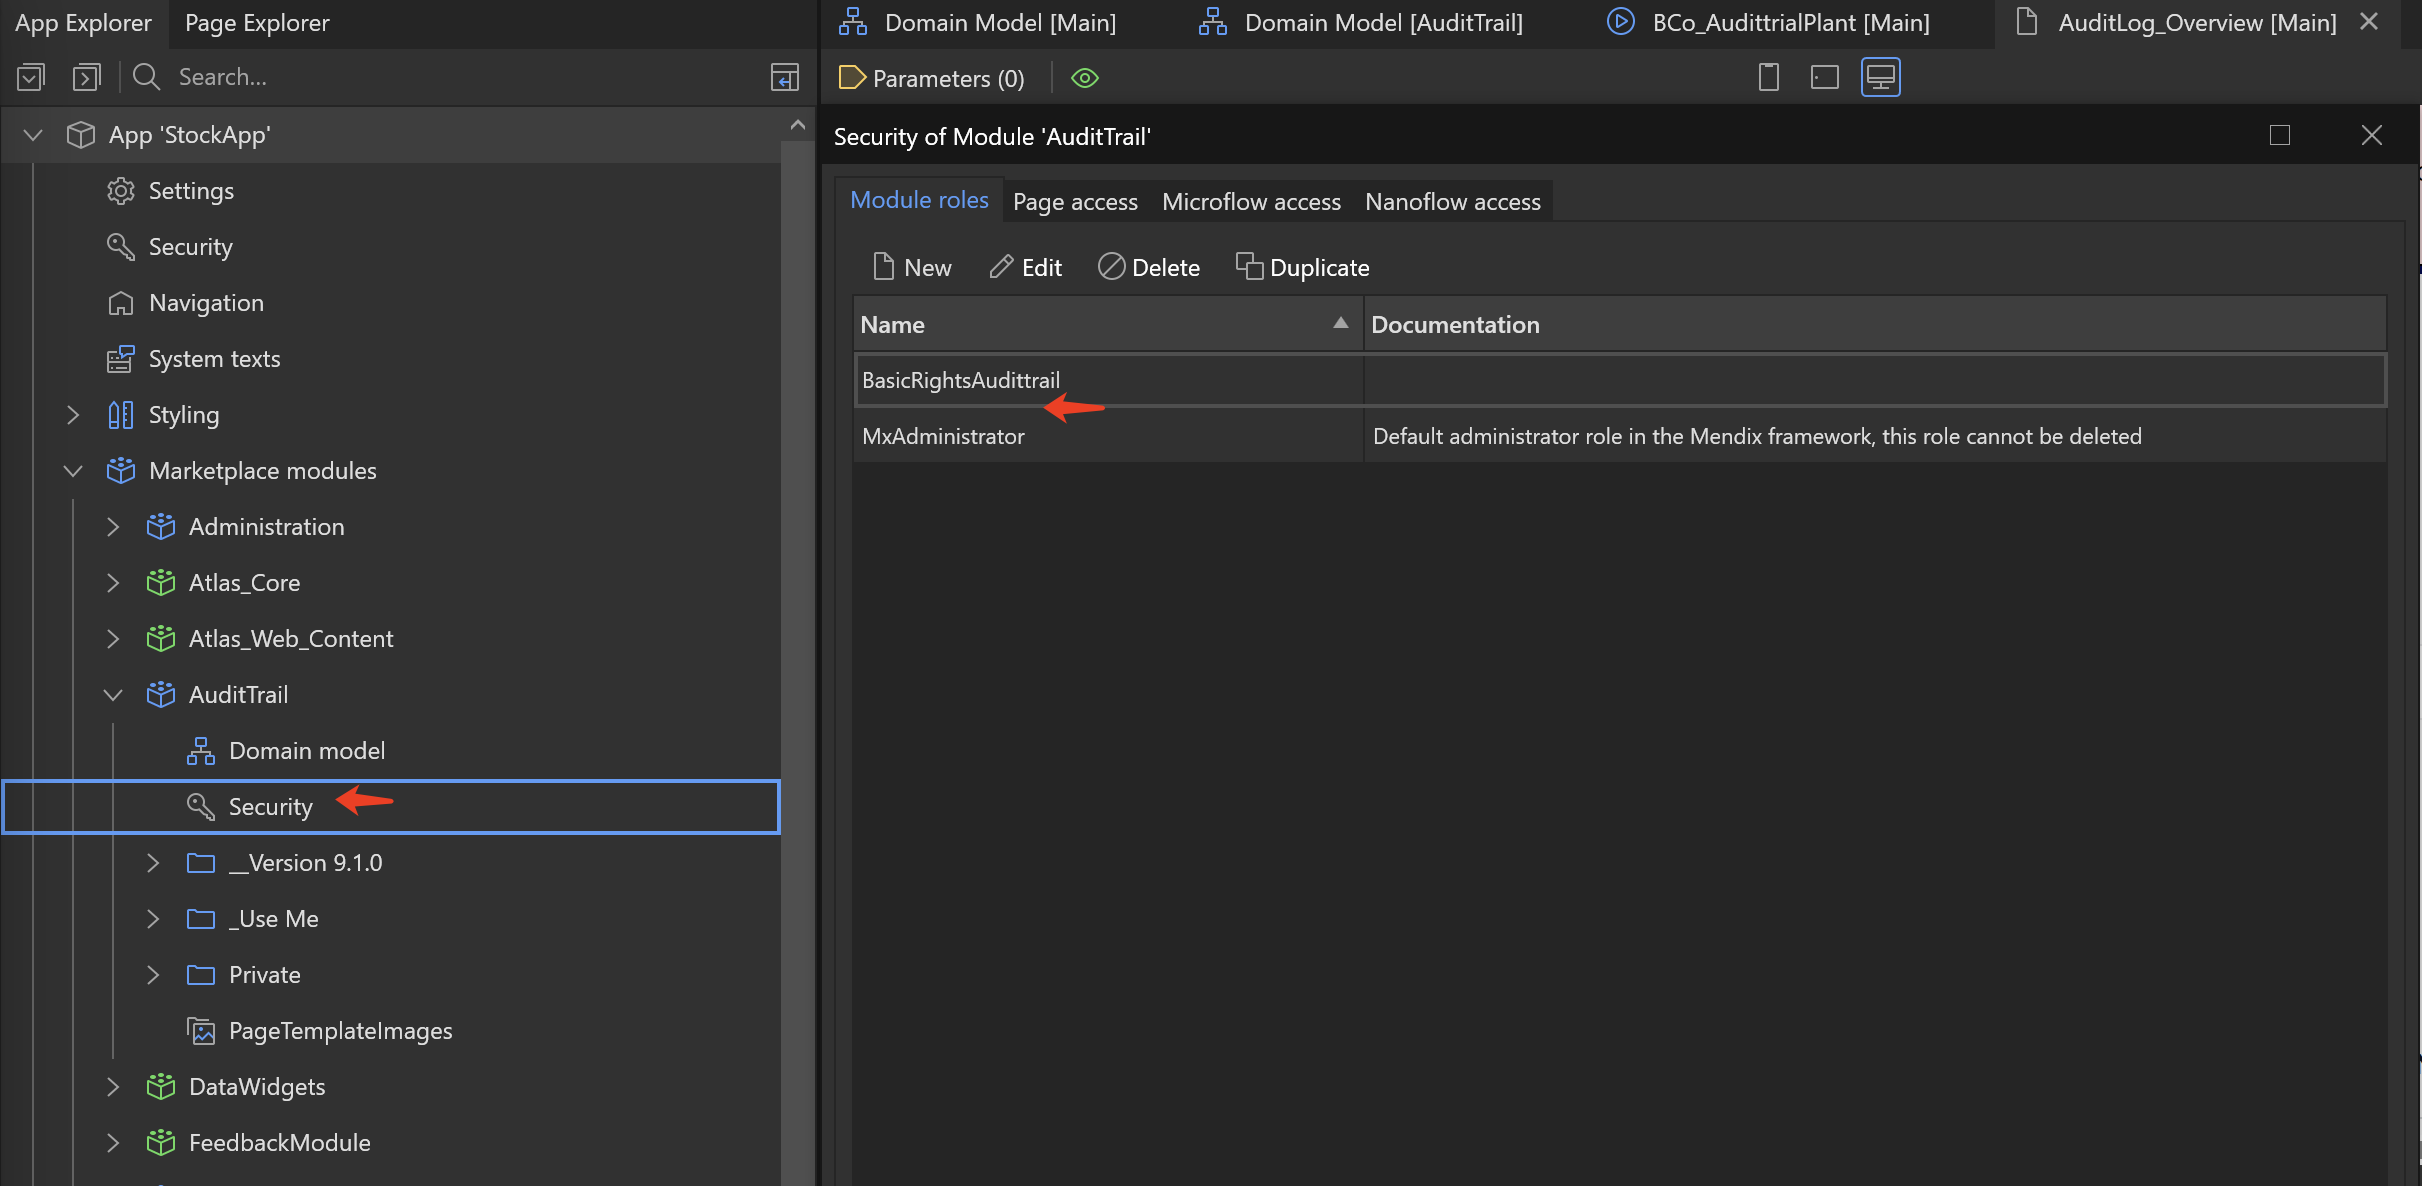Click the Documentation column header

1875,324
